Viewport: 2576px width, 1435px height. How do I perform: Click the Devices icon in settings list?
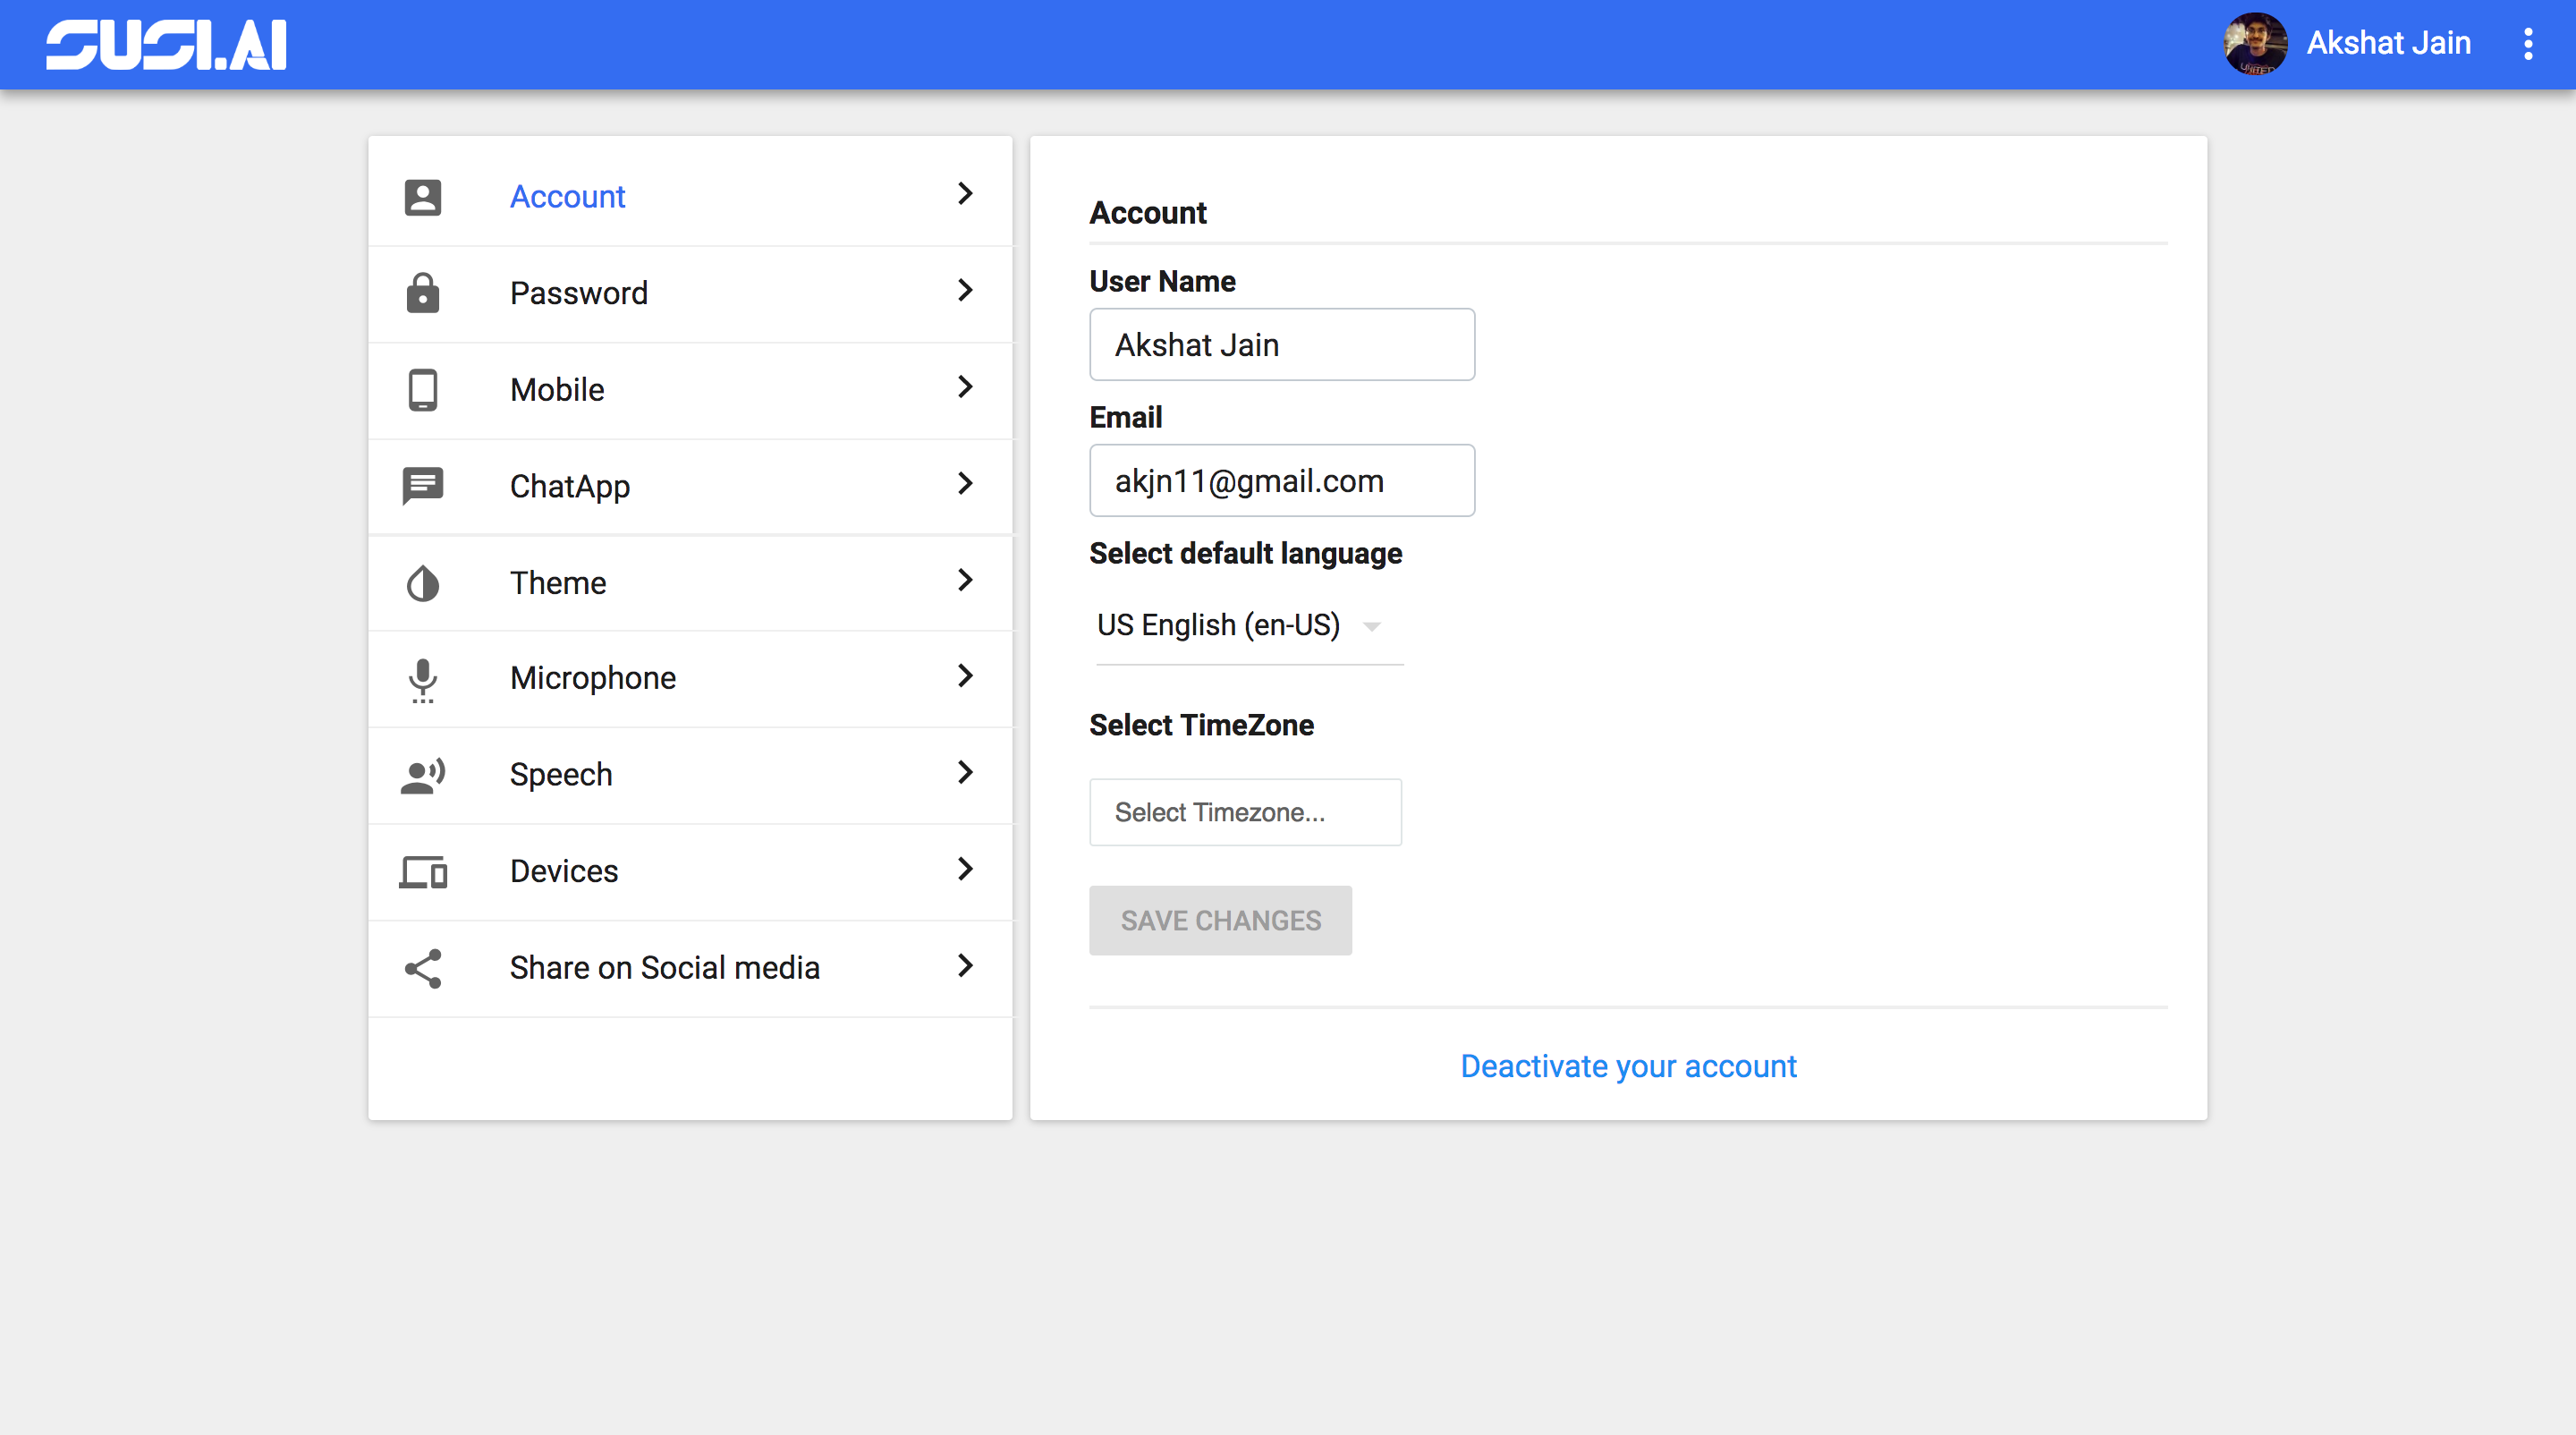[422, 872]
